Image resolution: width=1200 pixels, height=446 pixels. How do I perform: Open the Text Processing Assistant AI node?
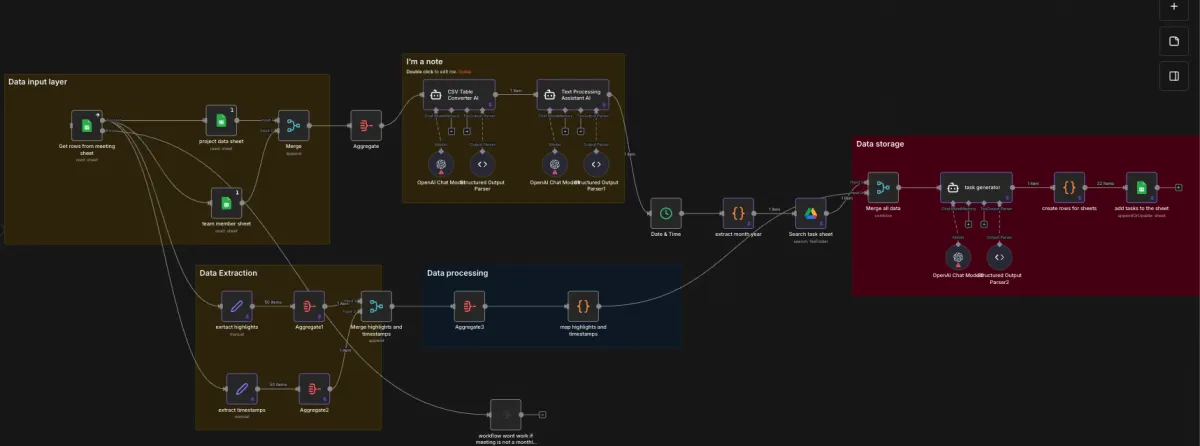573,94
